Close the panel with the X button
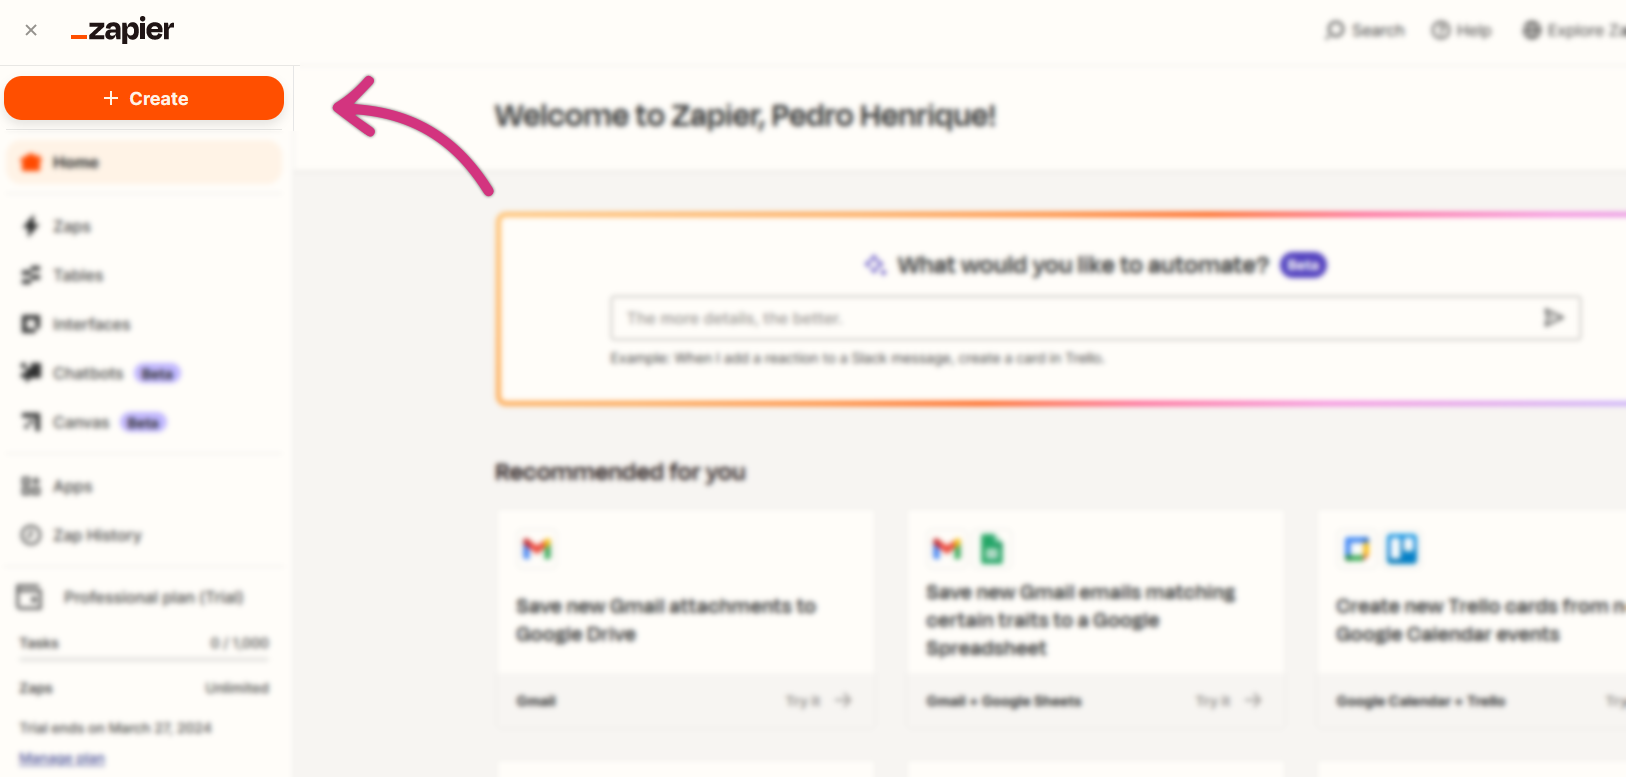Image resolution: width=1626 pixels, height=777 pixels. pos(30,30)
